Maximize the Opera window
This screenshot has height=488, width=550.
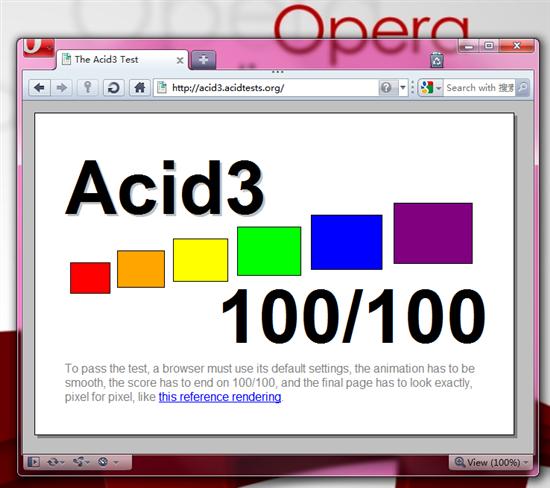pyautogui.click(x=489, y=46)
